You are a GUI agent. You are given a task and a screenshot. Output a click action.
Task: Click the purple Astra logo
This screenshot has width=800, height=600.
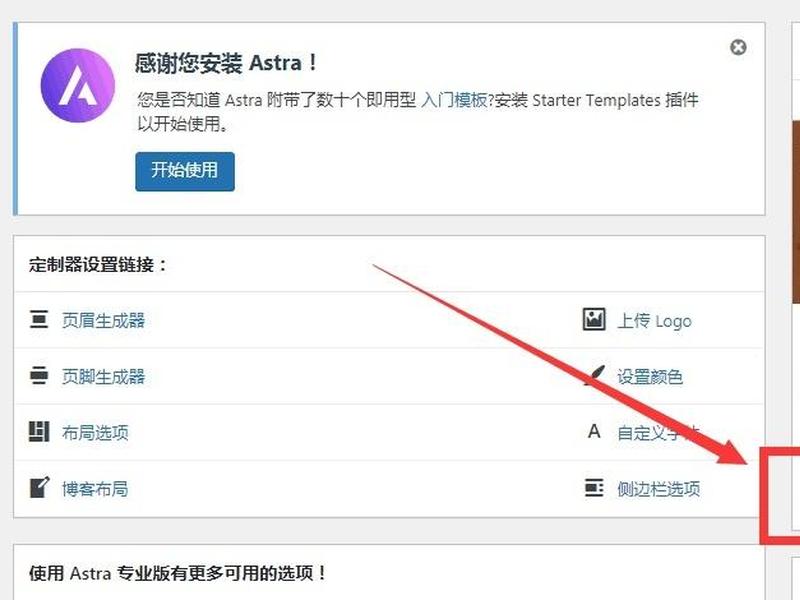point(78,85)
